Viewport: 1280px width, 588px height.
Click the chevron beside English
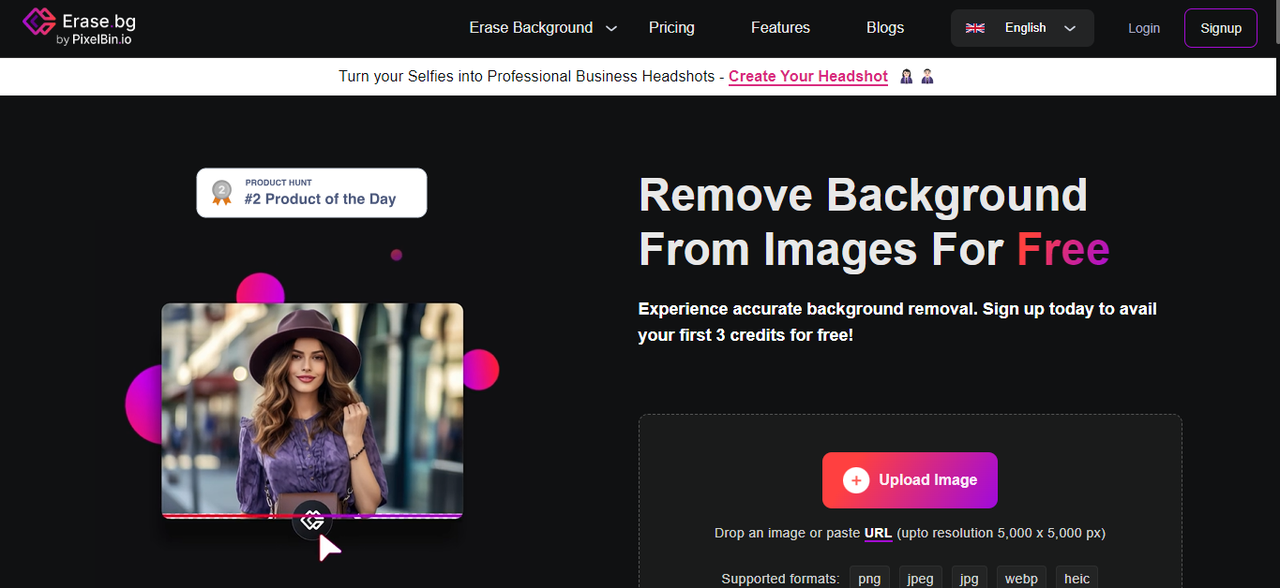pyautogui.click(x=1069, y=29)
